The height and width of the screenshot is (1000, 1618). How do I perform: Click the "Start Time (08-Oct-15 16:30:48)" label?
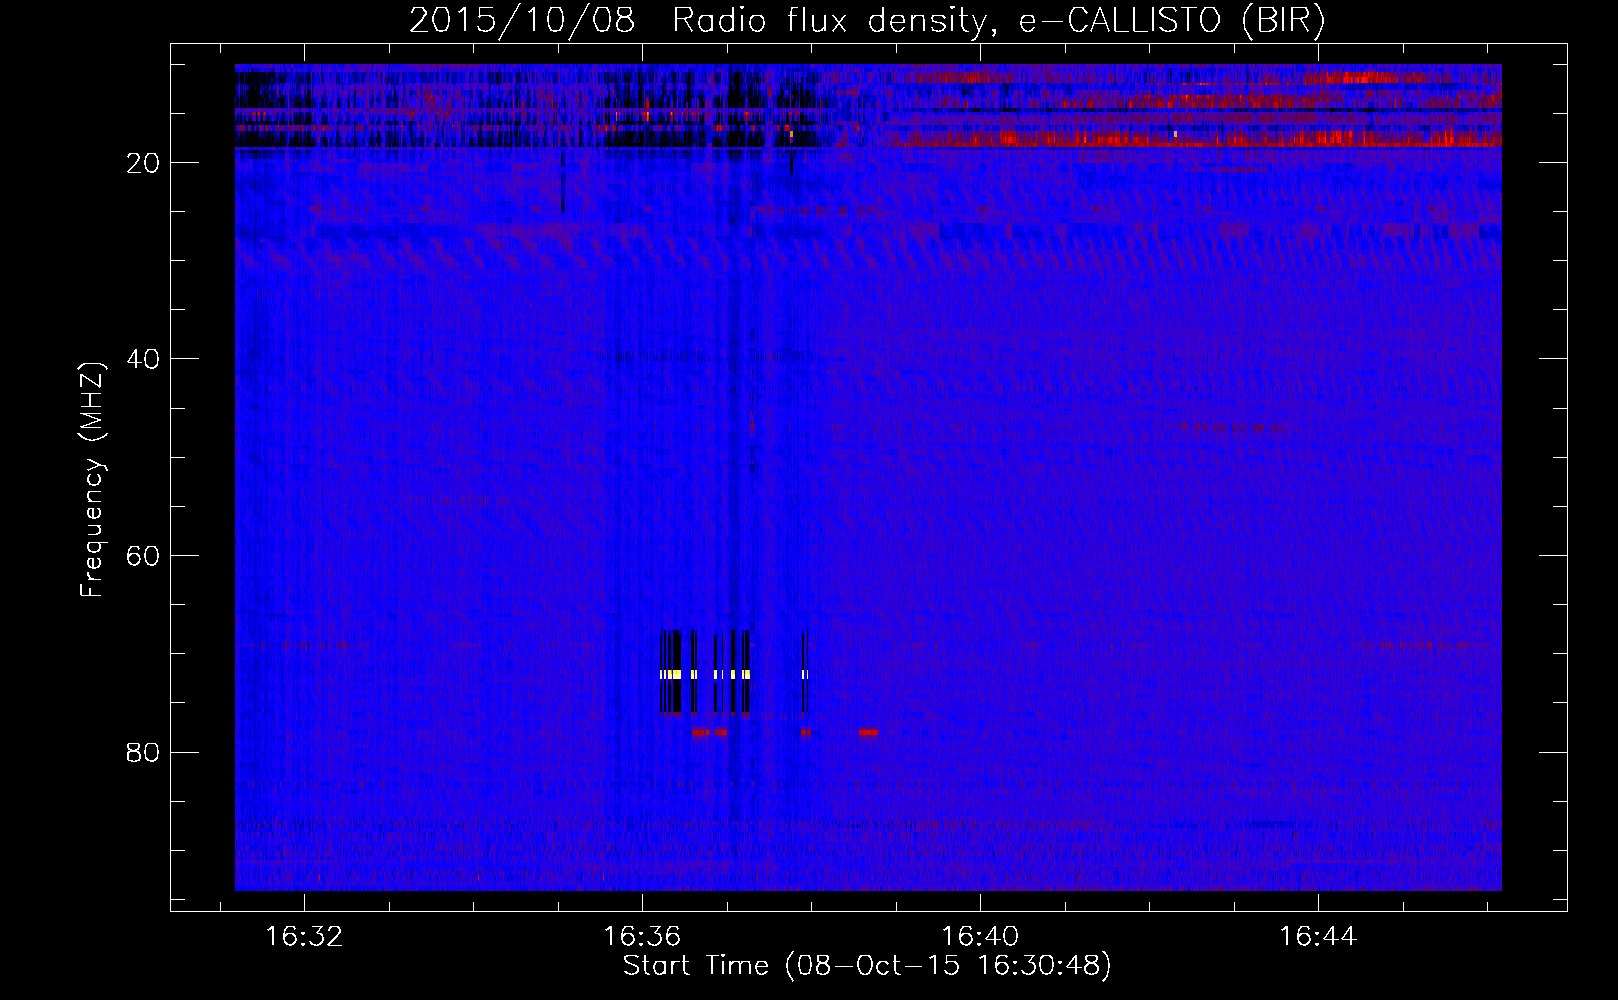[867, 966]
